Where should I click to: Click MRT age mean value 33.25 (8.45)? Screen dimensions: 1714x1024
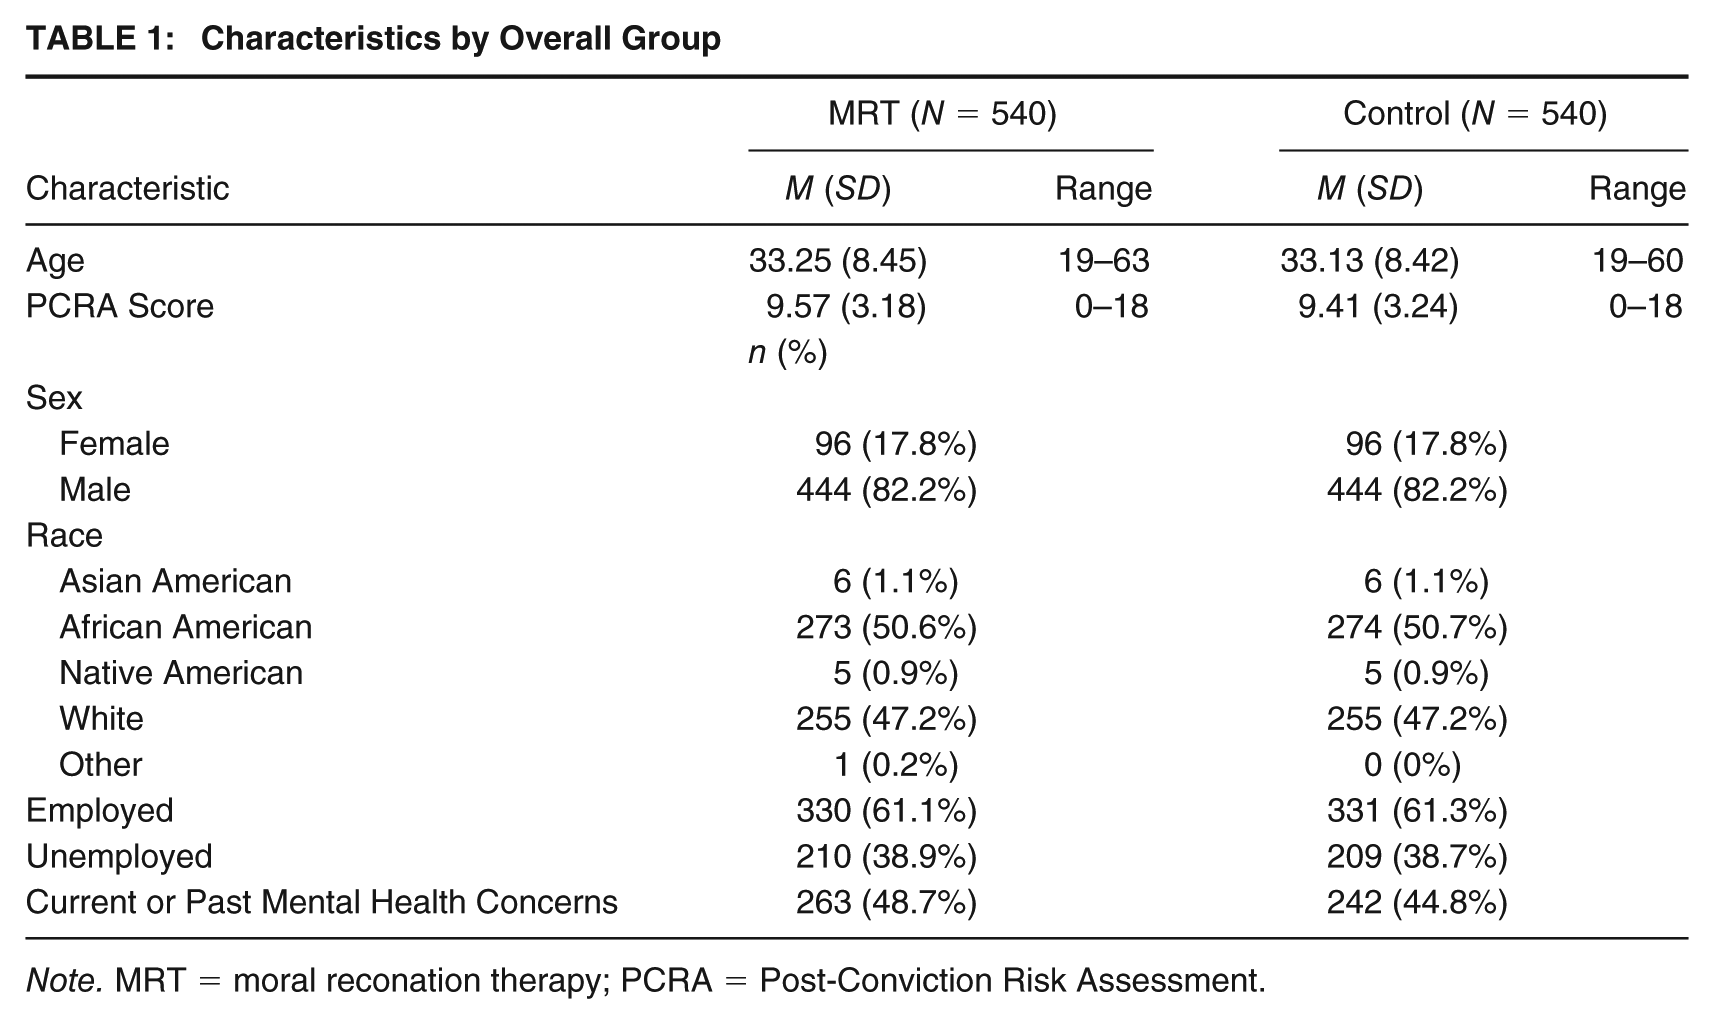838,261
